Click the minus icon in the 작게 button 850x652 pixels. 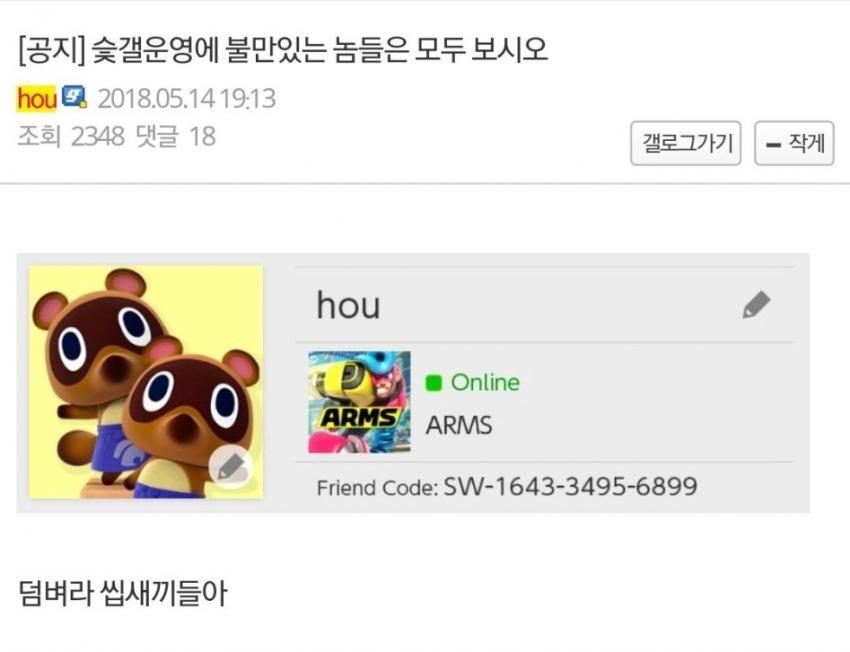pos(774,145)
